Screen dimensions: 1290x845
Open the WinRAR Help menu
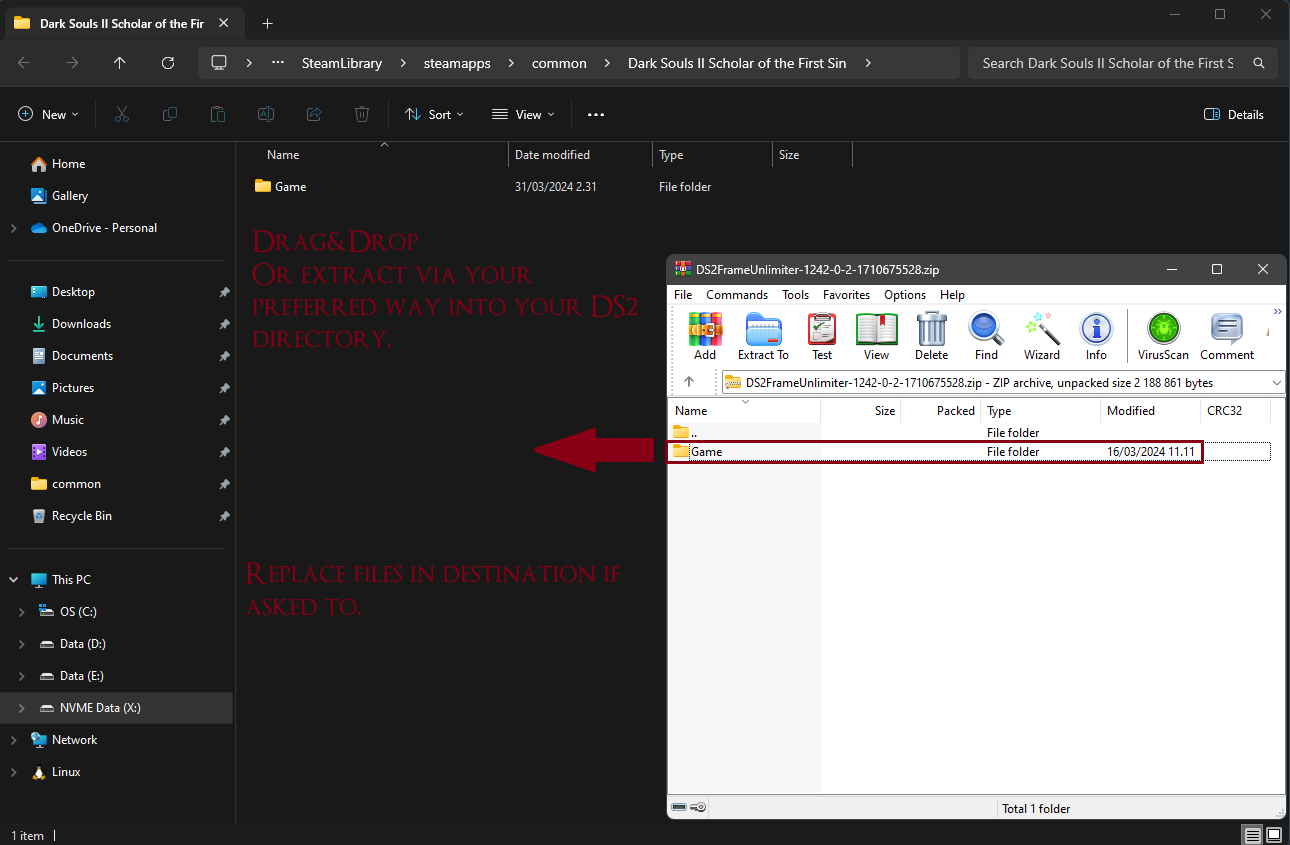click(953, 295)
